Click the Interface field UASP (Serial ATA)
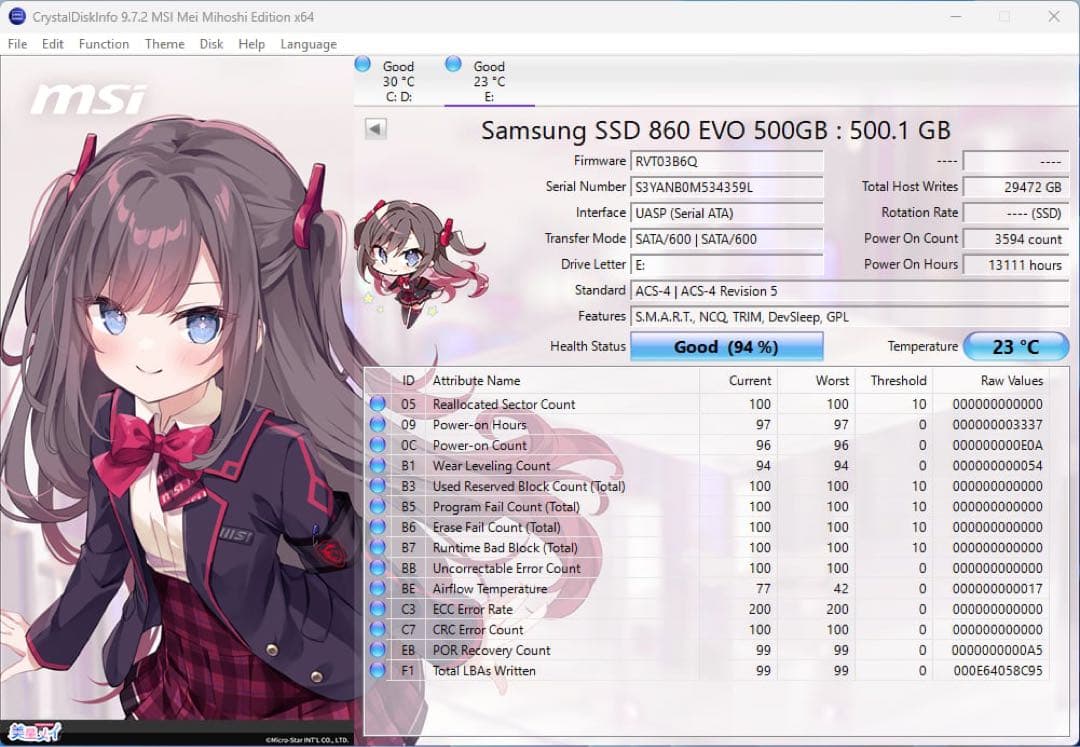 pyautogui.click(x=727, y=213)
